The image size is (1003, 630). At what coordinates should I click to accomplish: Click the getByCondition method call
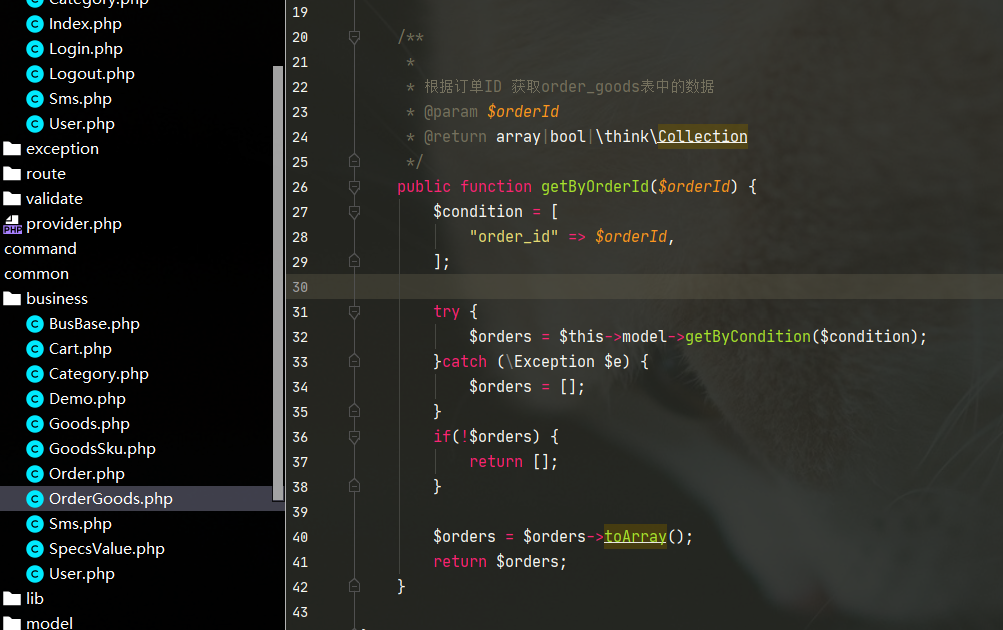(x=748, y=336)
